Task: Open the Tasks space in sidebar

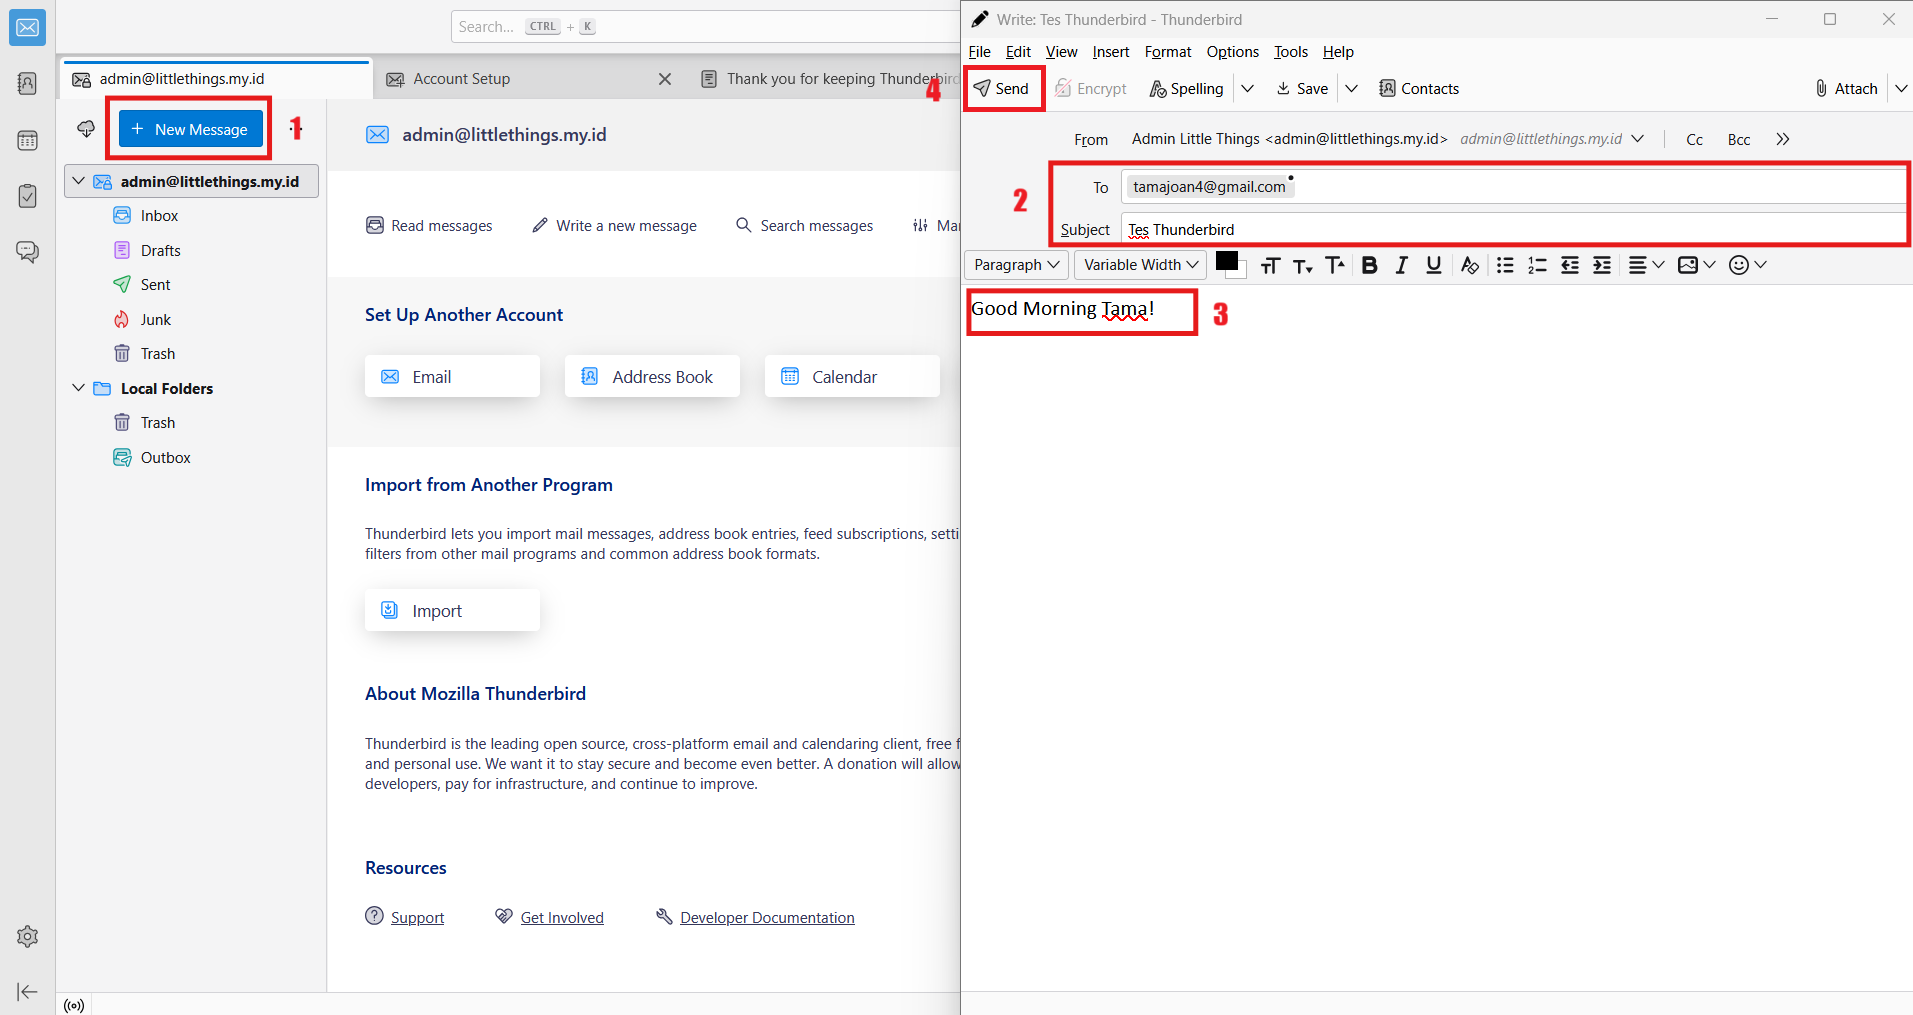Action: pos(27,196)
